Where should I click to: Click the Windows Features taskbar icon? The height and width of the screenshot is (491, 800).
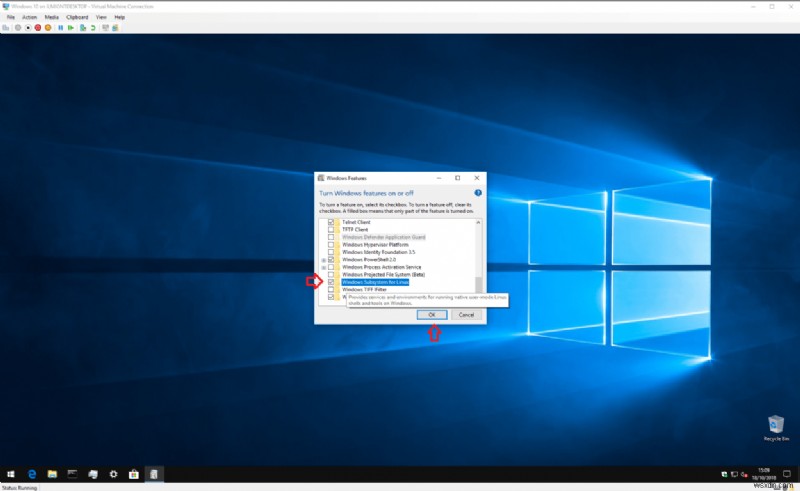click(154, 474)
